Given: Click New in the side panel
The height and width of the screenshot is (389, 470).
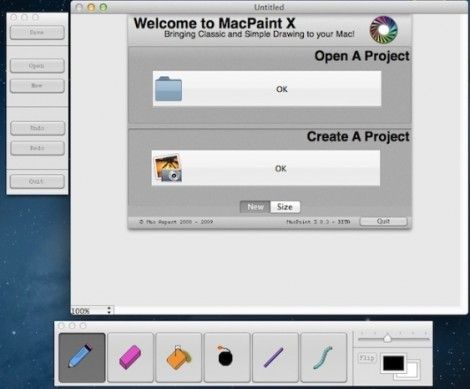Looking at the screenshot, I should pos(37,86).
